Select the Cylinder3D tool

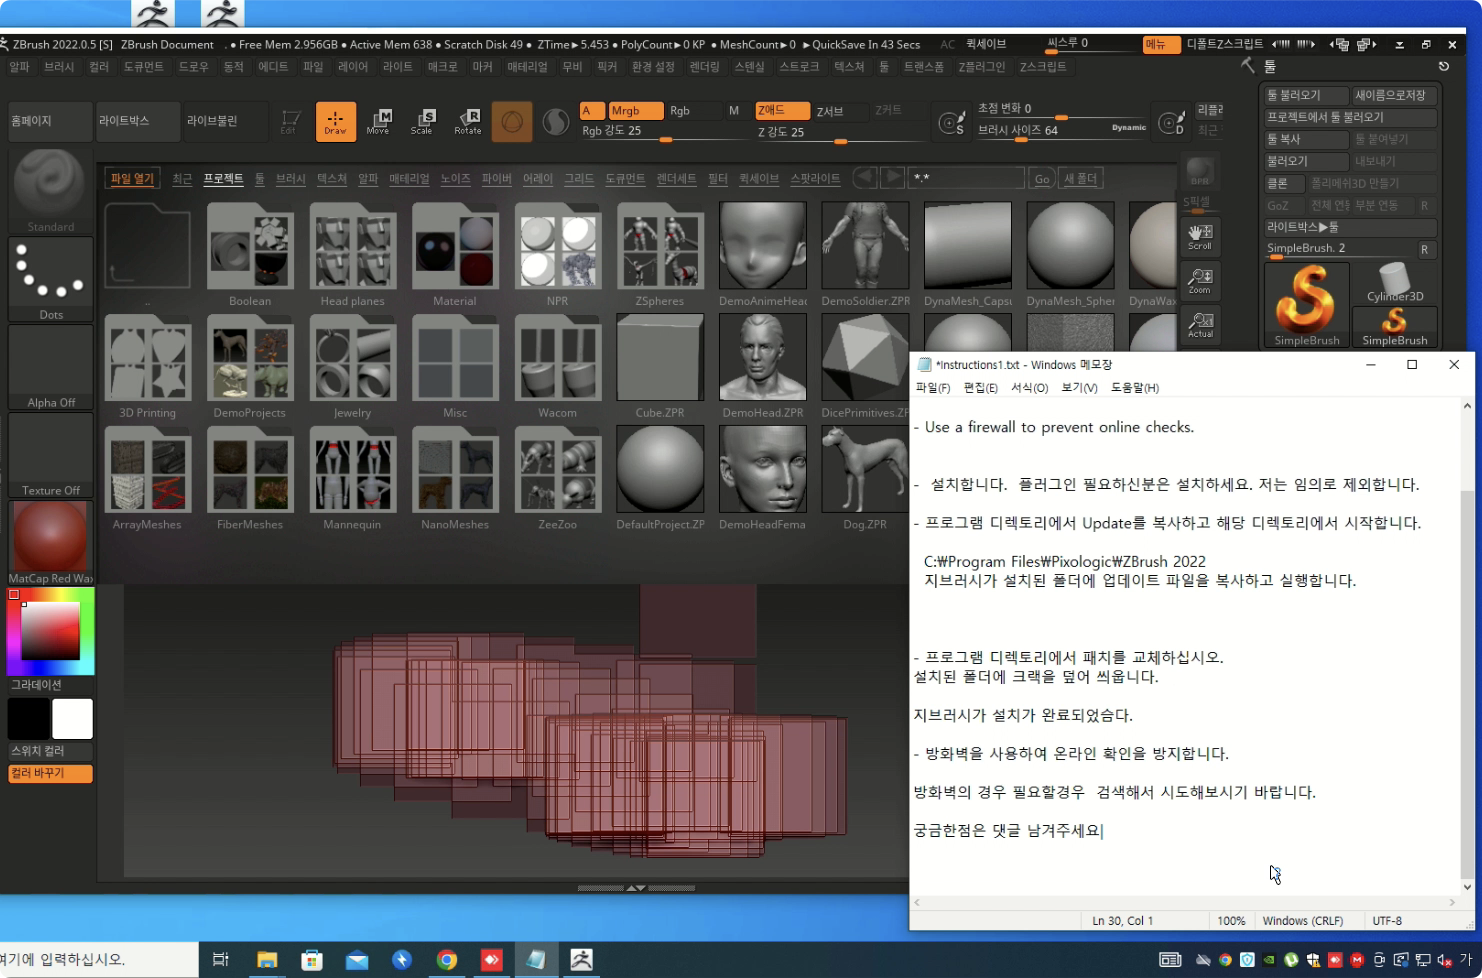(x=1394, y=283)
